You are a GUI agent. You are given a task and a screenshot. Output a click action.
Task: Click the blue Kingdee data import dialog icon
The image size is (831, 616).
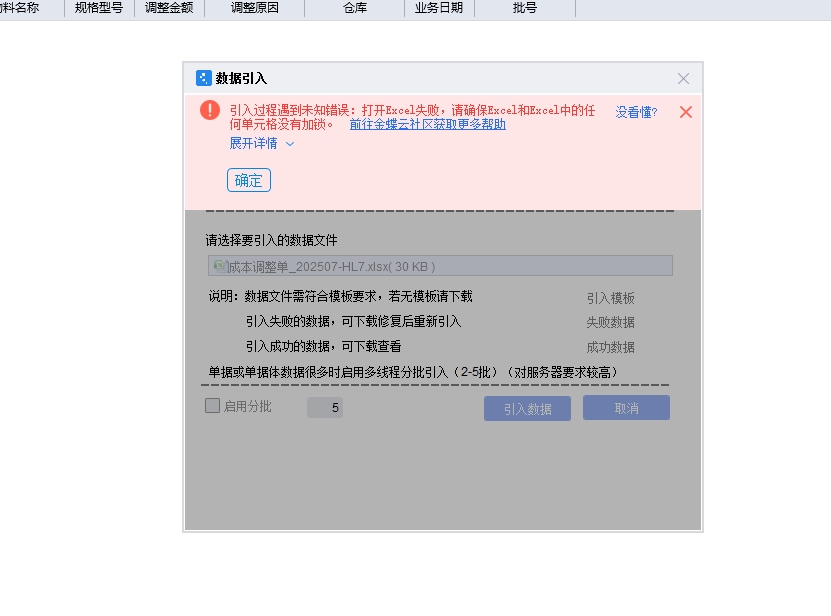(204, 78)
